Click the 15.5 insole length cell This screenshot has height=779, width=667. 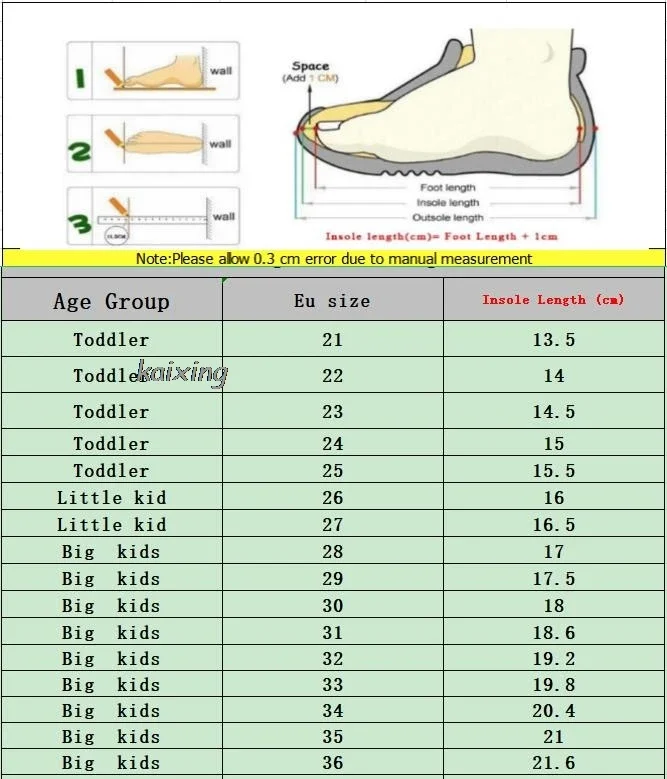pos(554,469)
